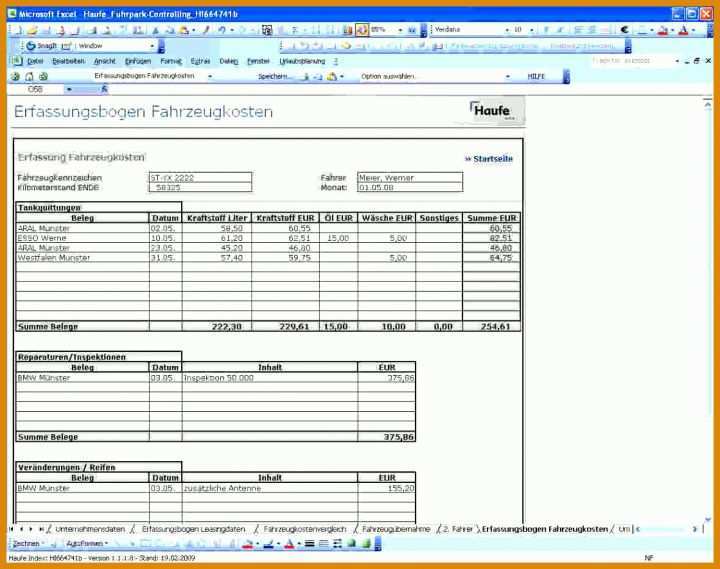720x569 pixels.
Task: Click the New workbook icon
Action: click(17, 31)
